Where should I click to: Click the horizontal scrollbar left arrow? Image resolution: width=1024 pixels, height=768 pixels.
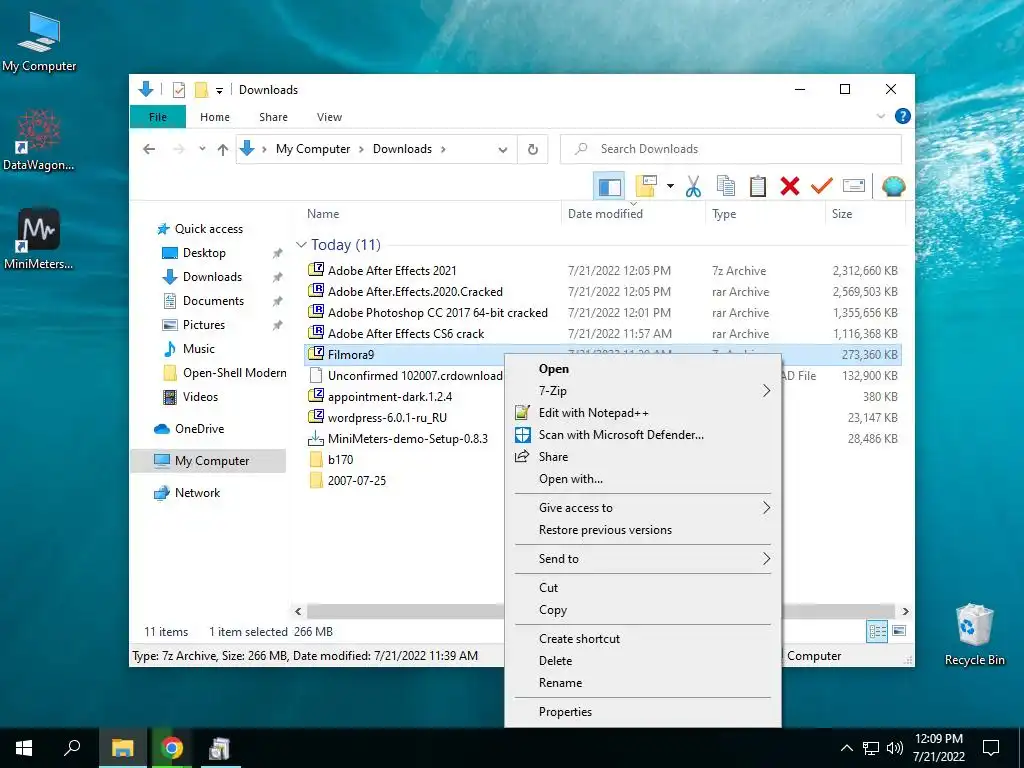298,611
